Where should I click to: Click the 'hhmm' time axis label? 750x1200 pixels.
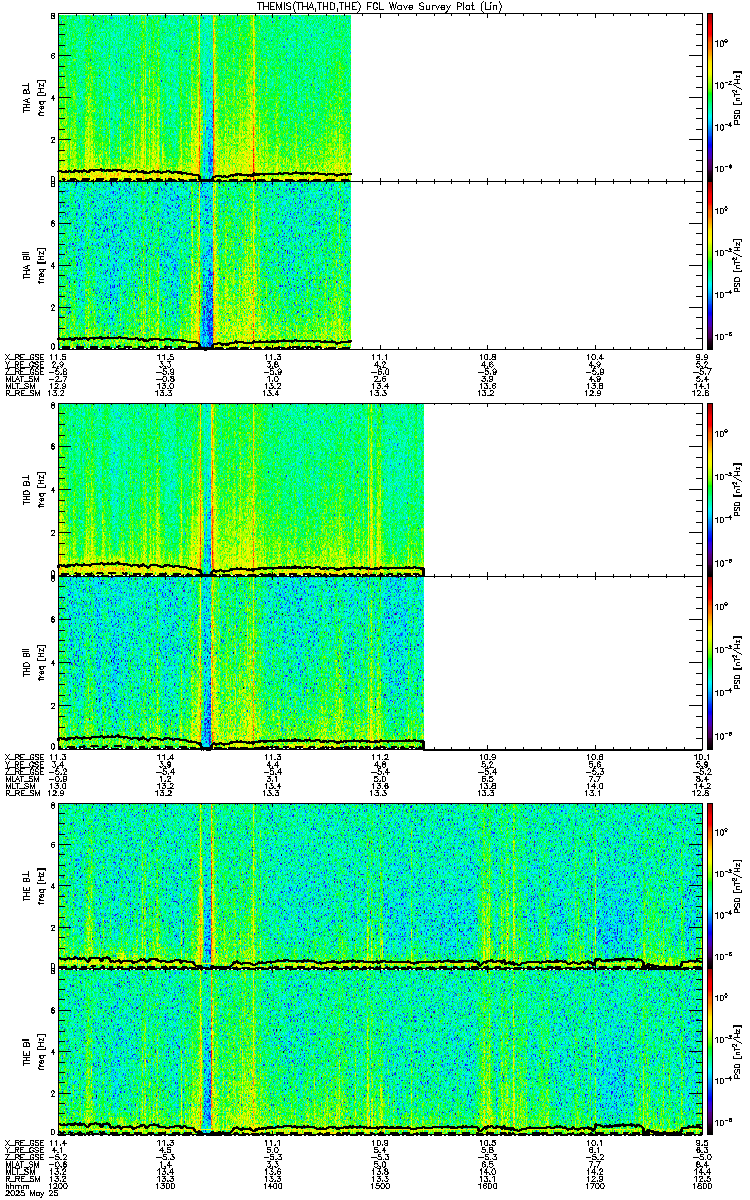[x=15, y=1184]
